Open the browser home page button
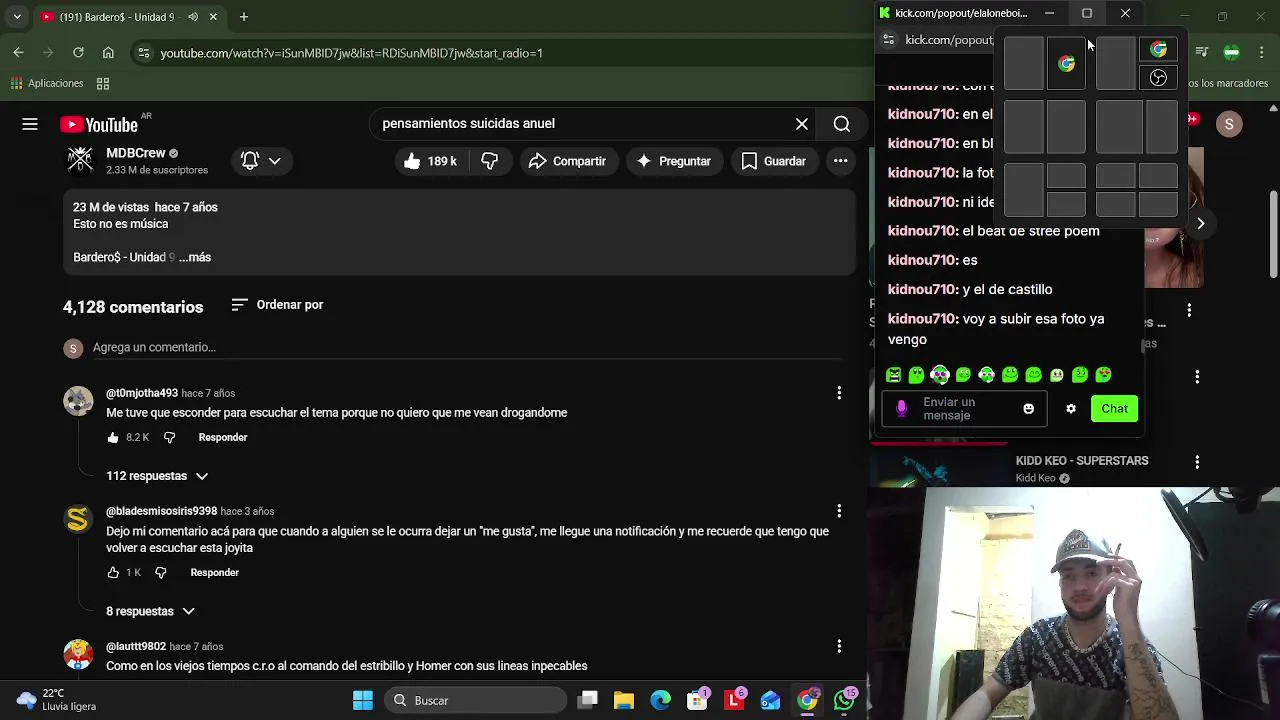This screenshot has width=1280, height=720. pyautogui.click(x=108, y=52)
